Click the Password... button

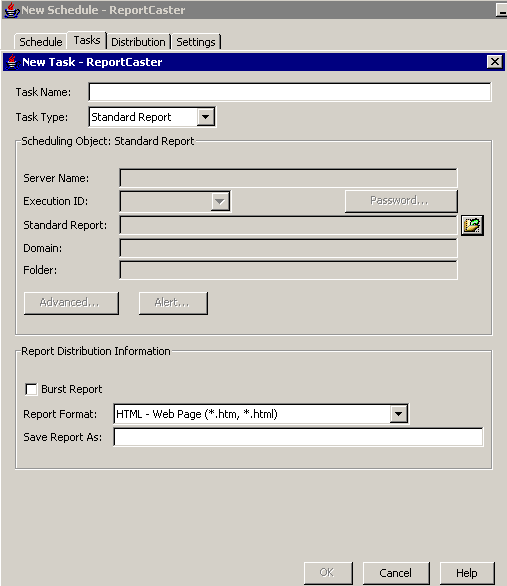(x=401, y=201)
